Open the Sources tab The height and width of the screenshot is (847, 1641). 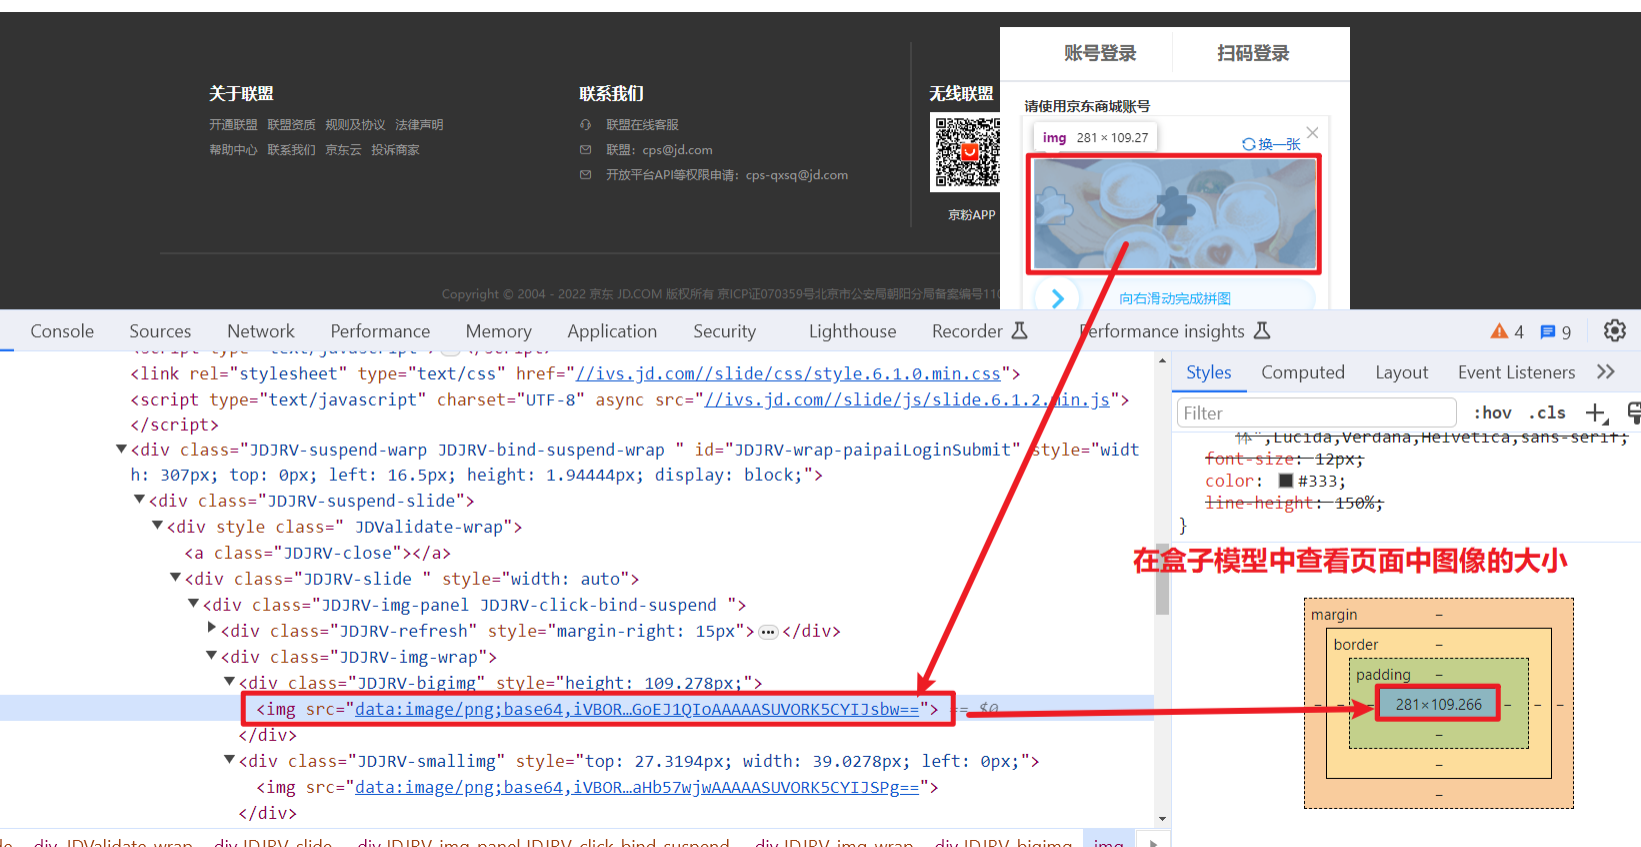click(x=160, y=331)
